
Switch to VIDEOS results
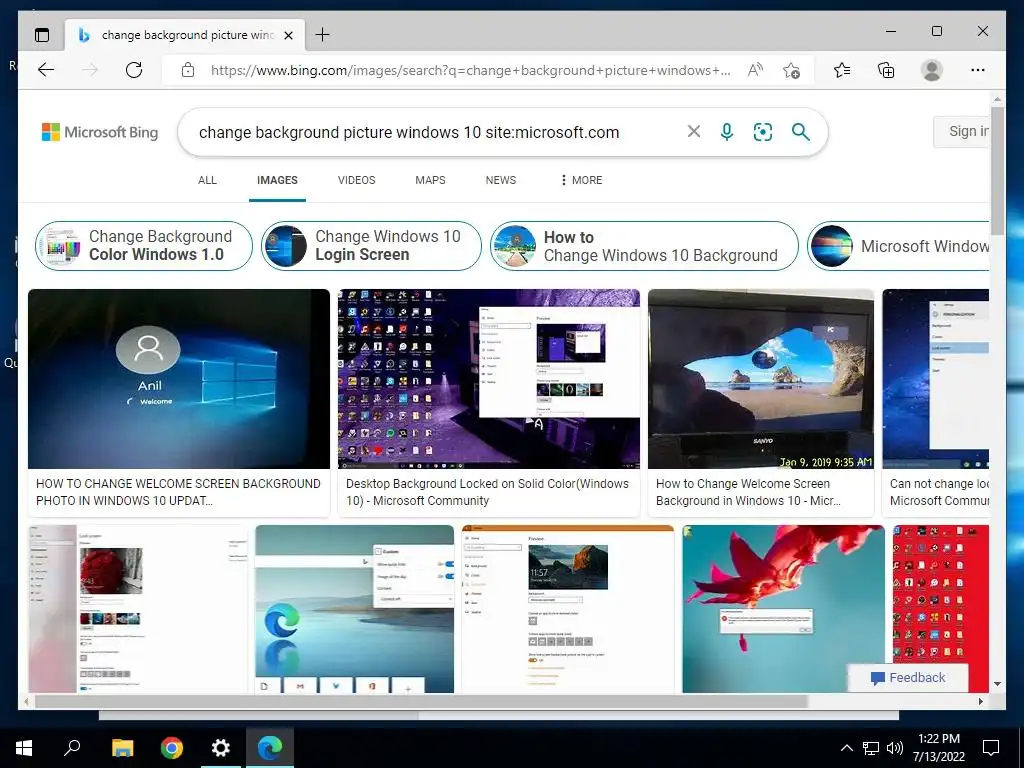coord(357,180)
